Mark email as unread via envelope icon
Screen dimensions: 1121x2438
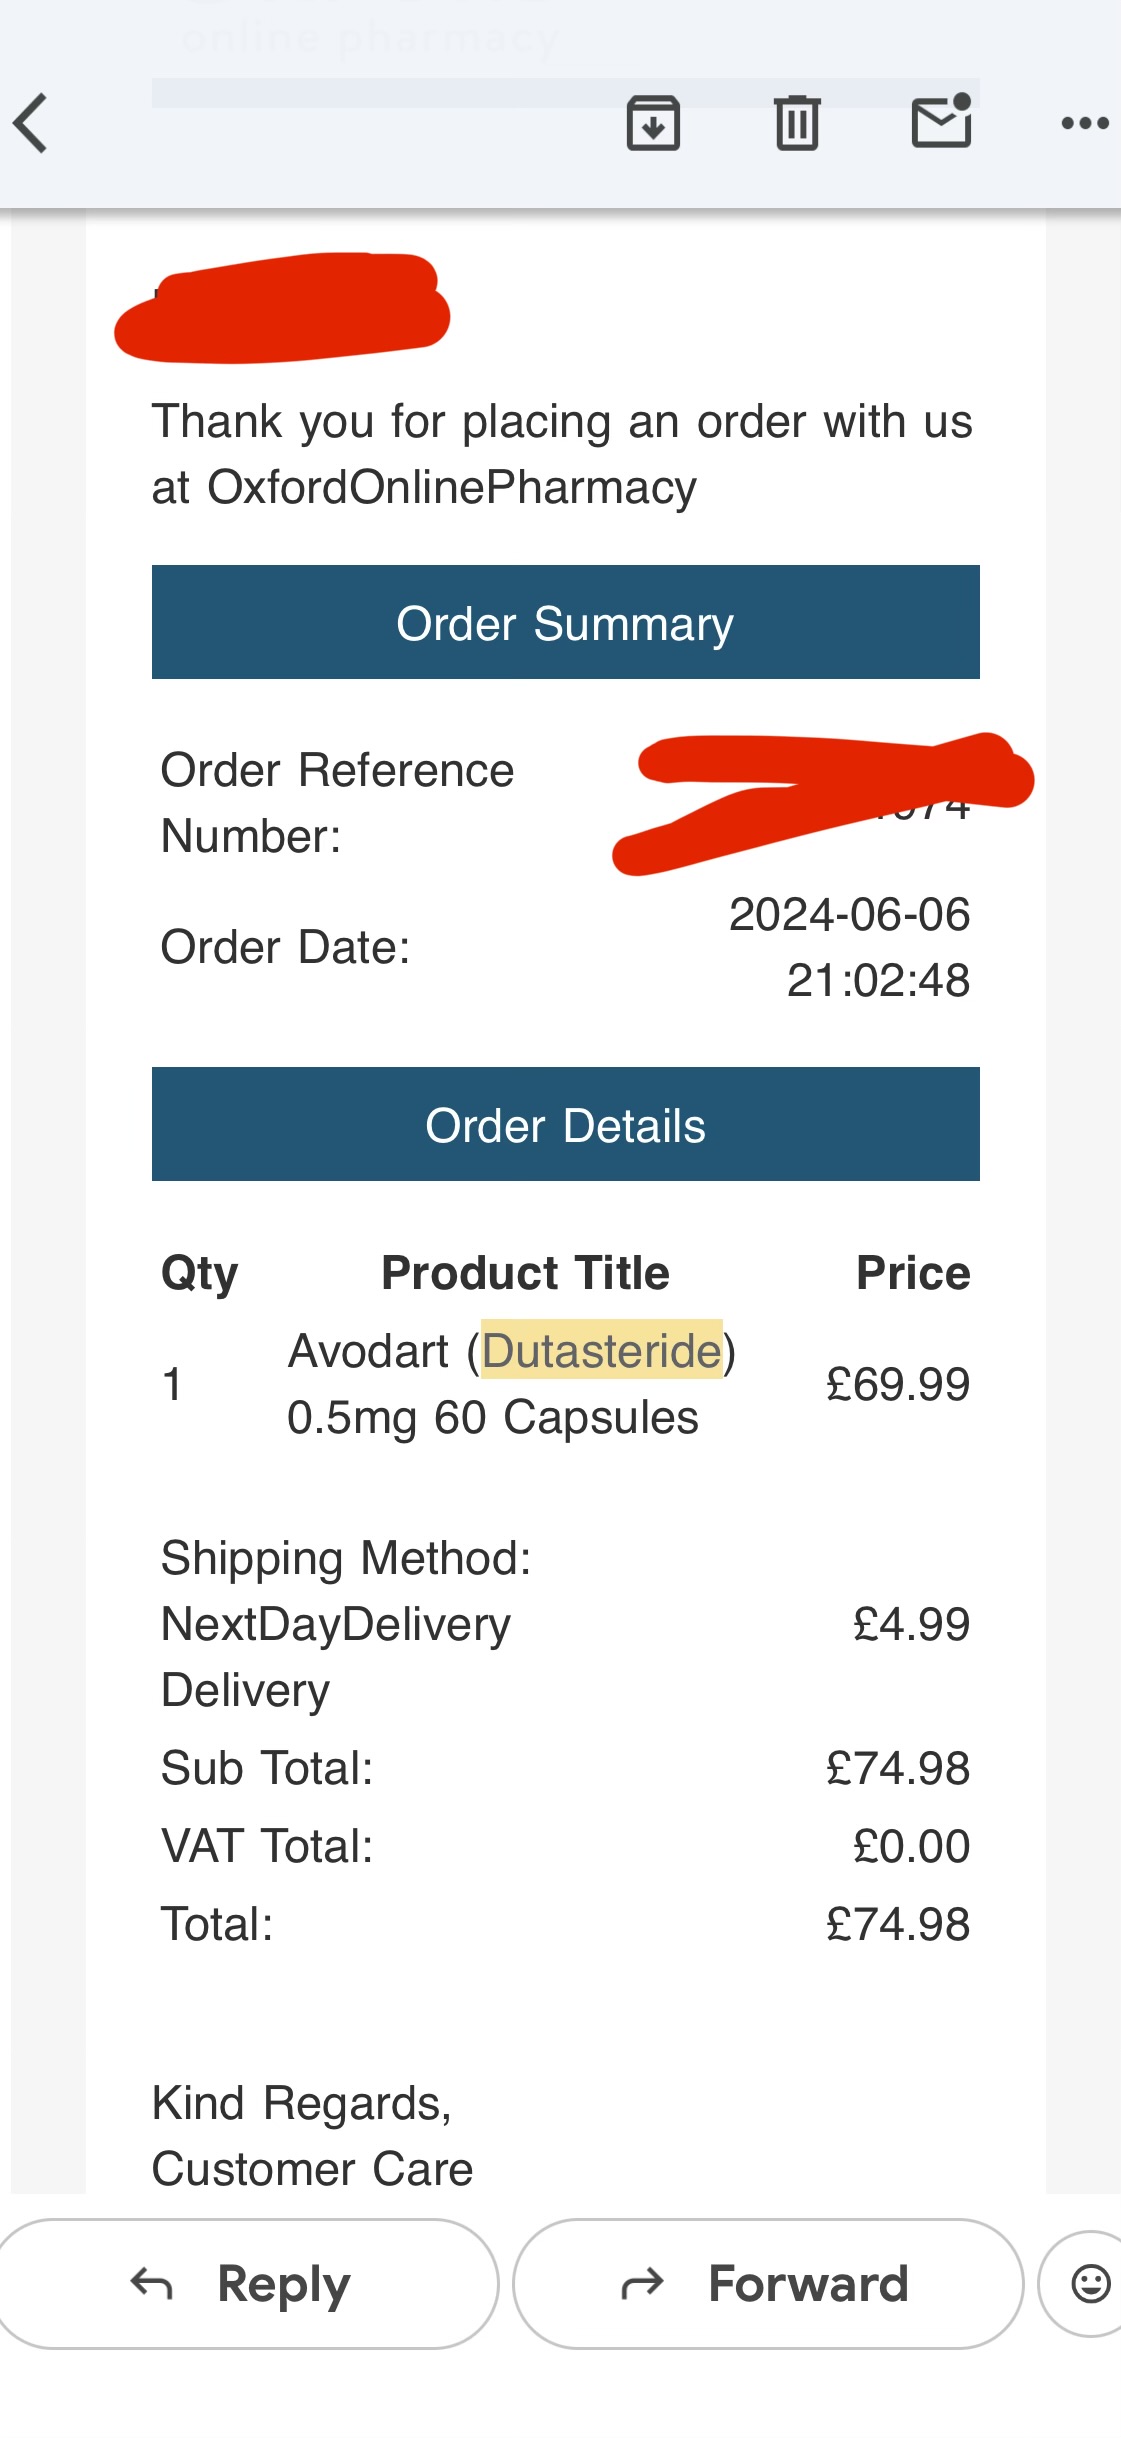[941, 122]
